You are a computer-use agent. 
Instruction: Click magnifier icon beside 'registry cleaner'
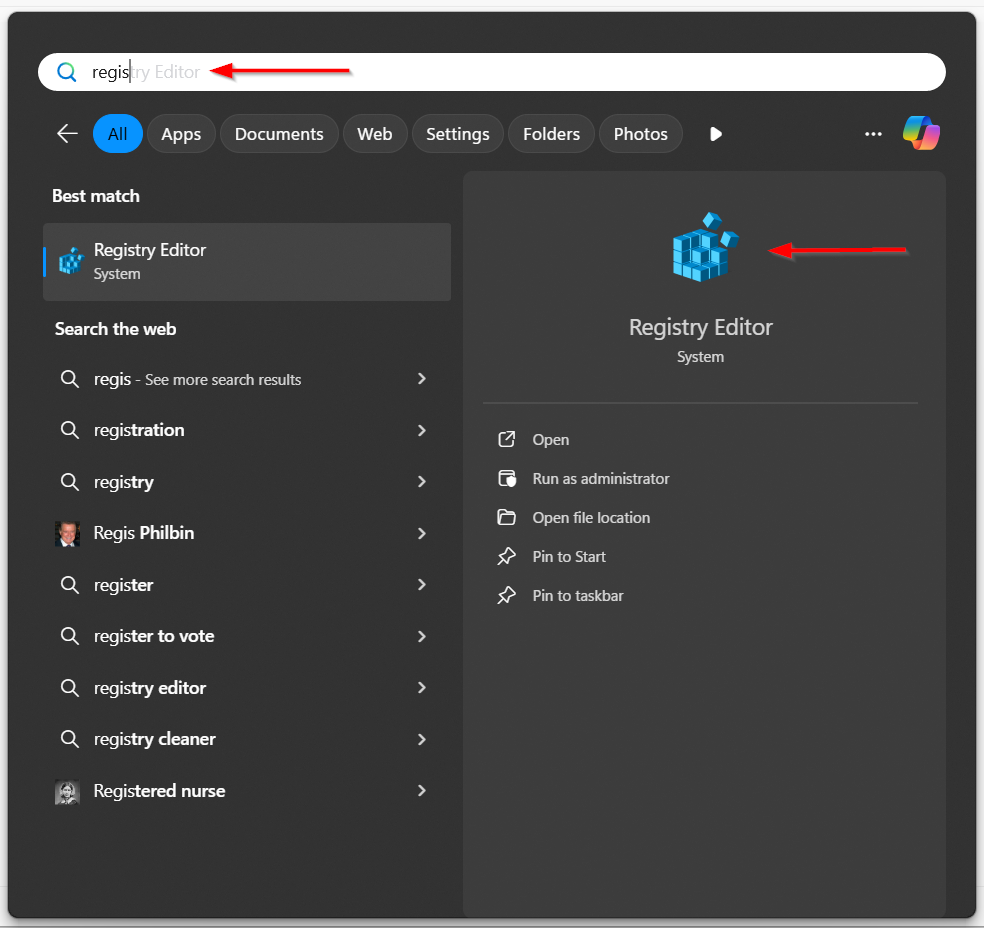coord(70,739)
